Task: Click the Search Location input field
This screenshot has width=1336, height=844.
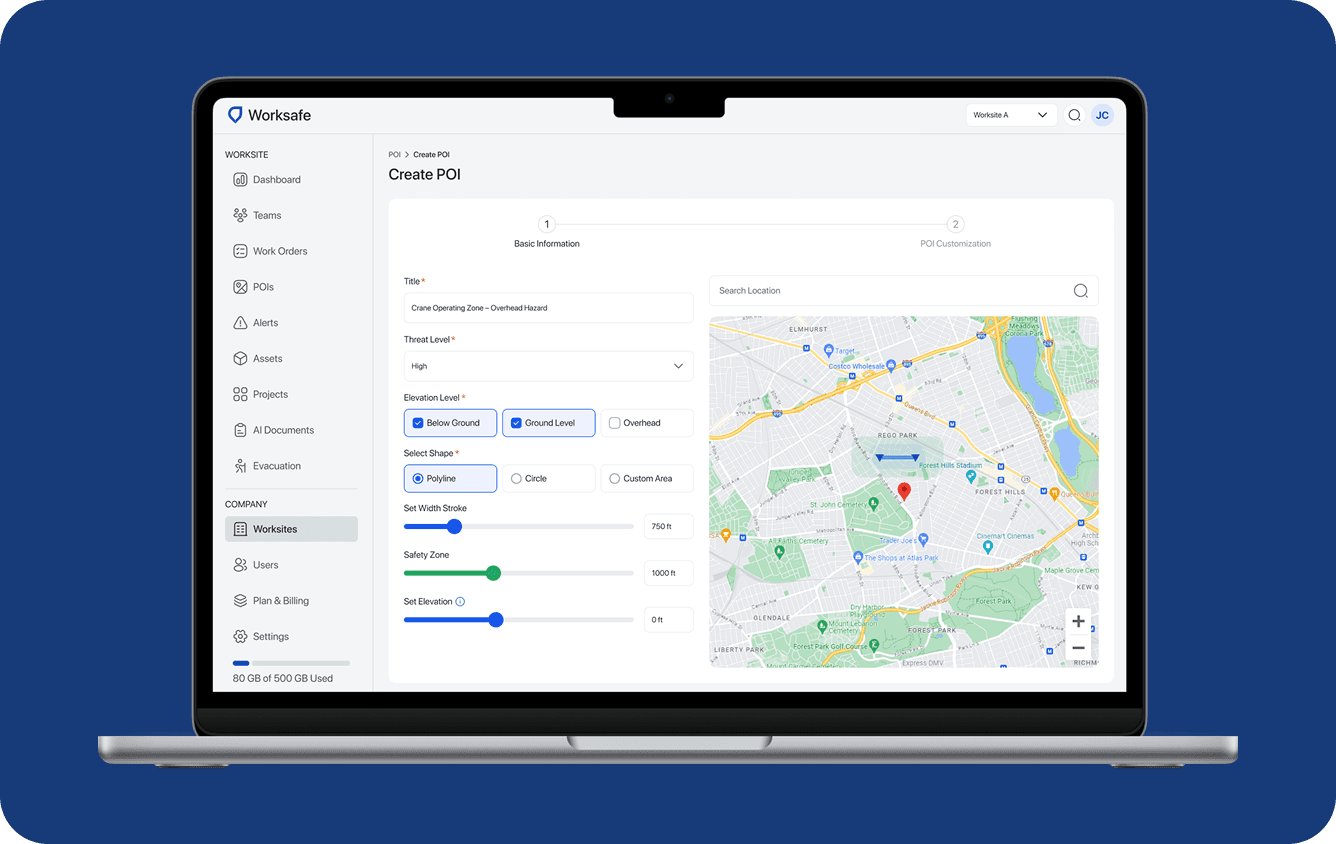Action: pyautogui.click(x=903, y=291)
